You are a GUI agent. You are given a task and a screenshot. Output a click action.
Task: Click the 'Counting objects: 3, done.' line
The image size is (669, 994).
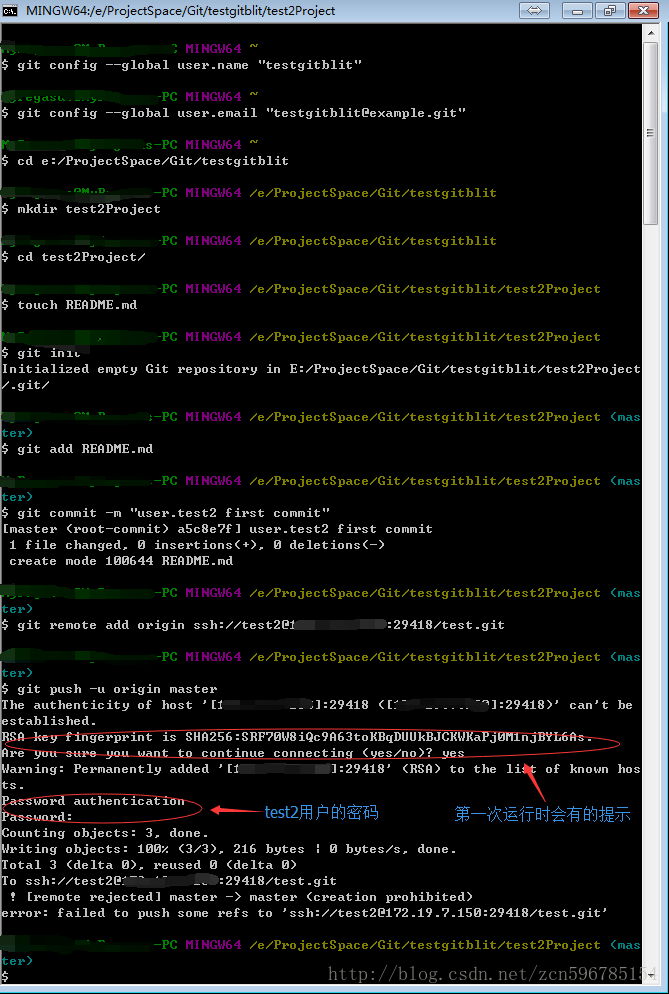click(105, 833)
